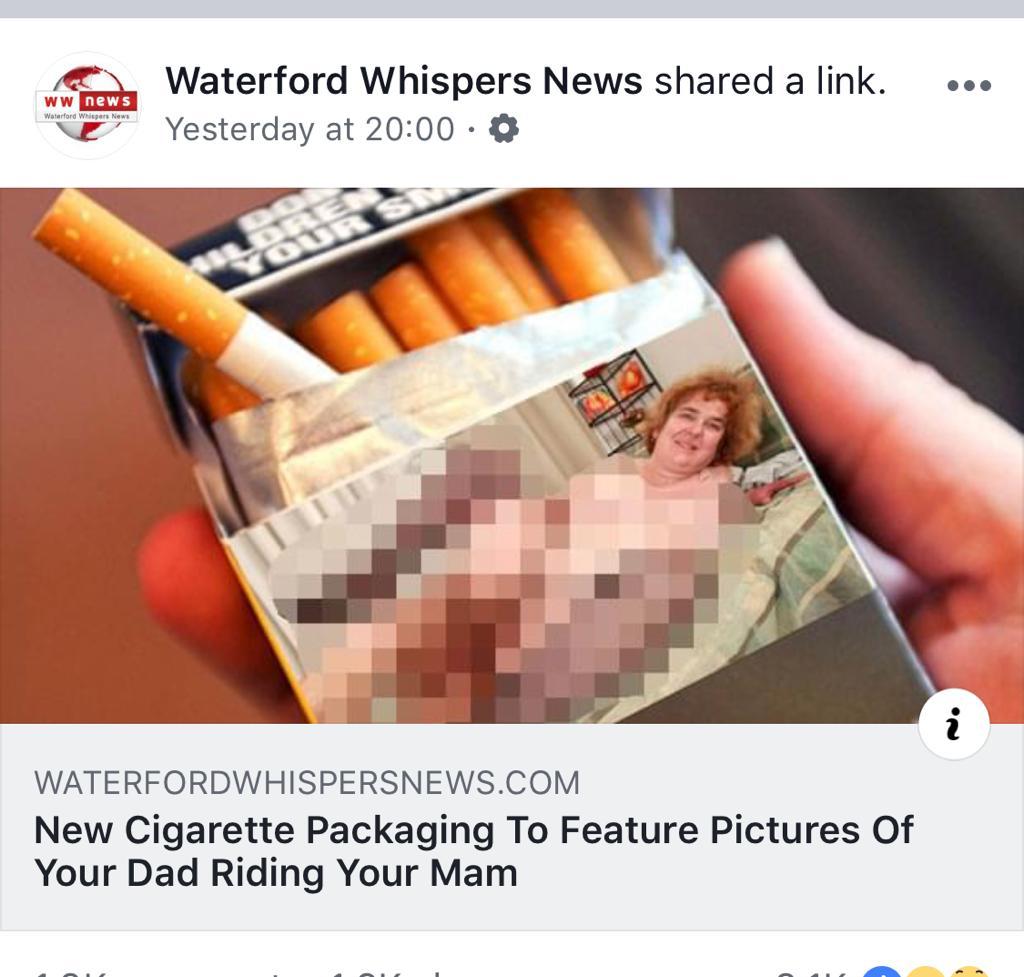Click the cigarette pack preview image
This screenshot has width=1024, height=977.
512,456
